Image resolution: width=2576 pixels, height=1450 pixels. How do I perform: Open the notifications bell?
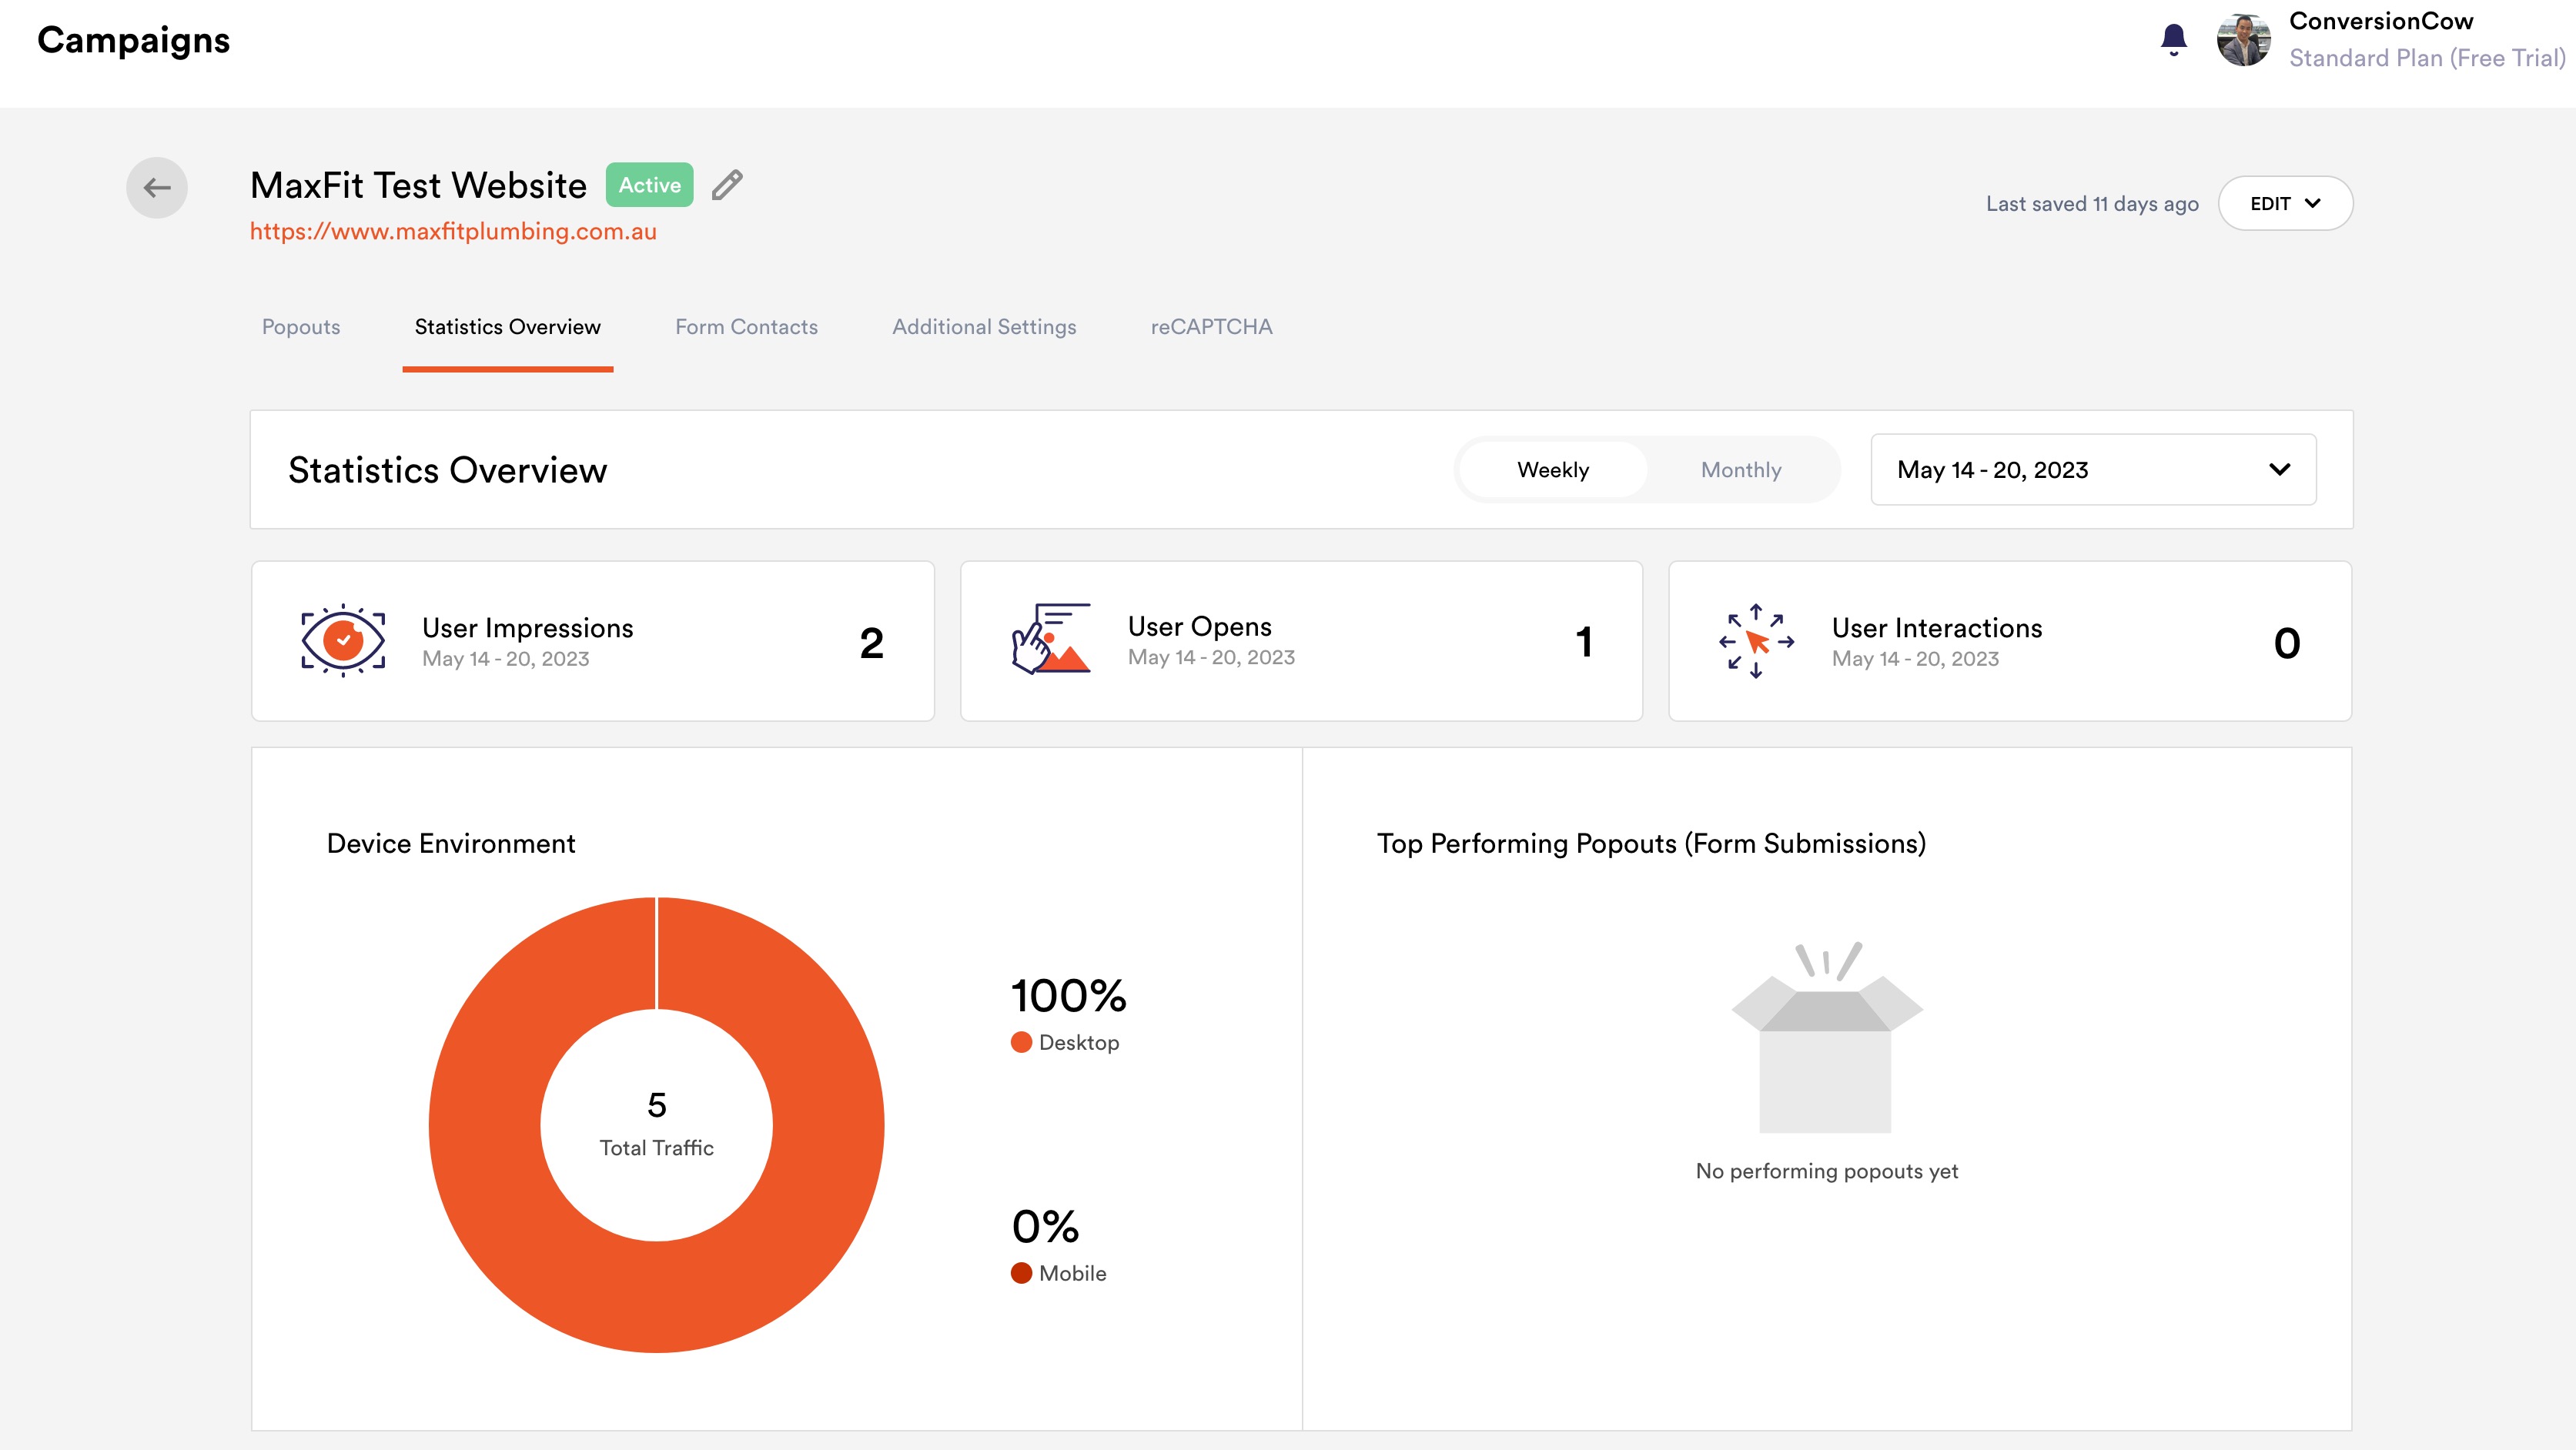2173,40
